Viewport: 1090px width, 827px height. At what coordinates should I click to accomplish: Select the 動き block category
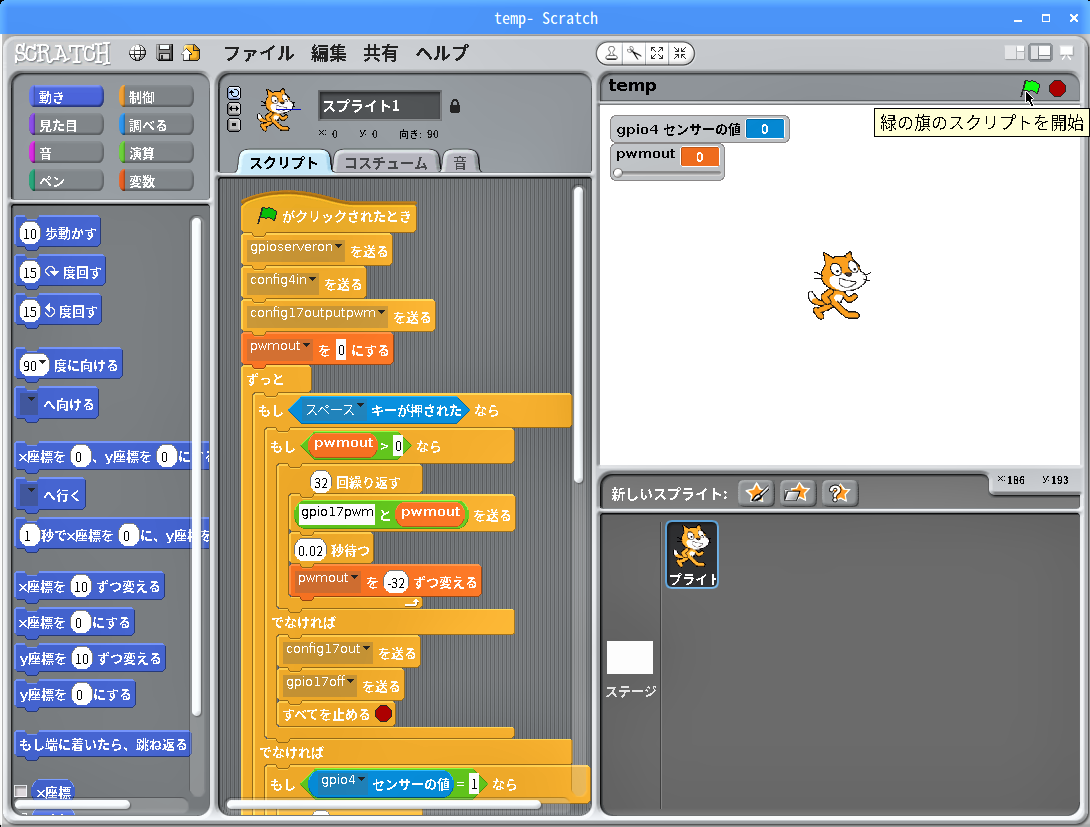pyautogui.click(x=66, y=97)
